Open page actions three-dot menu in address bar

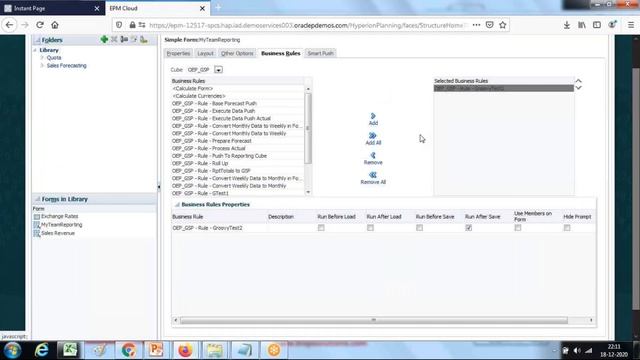(x=476, y=25)
